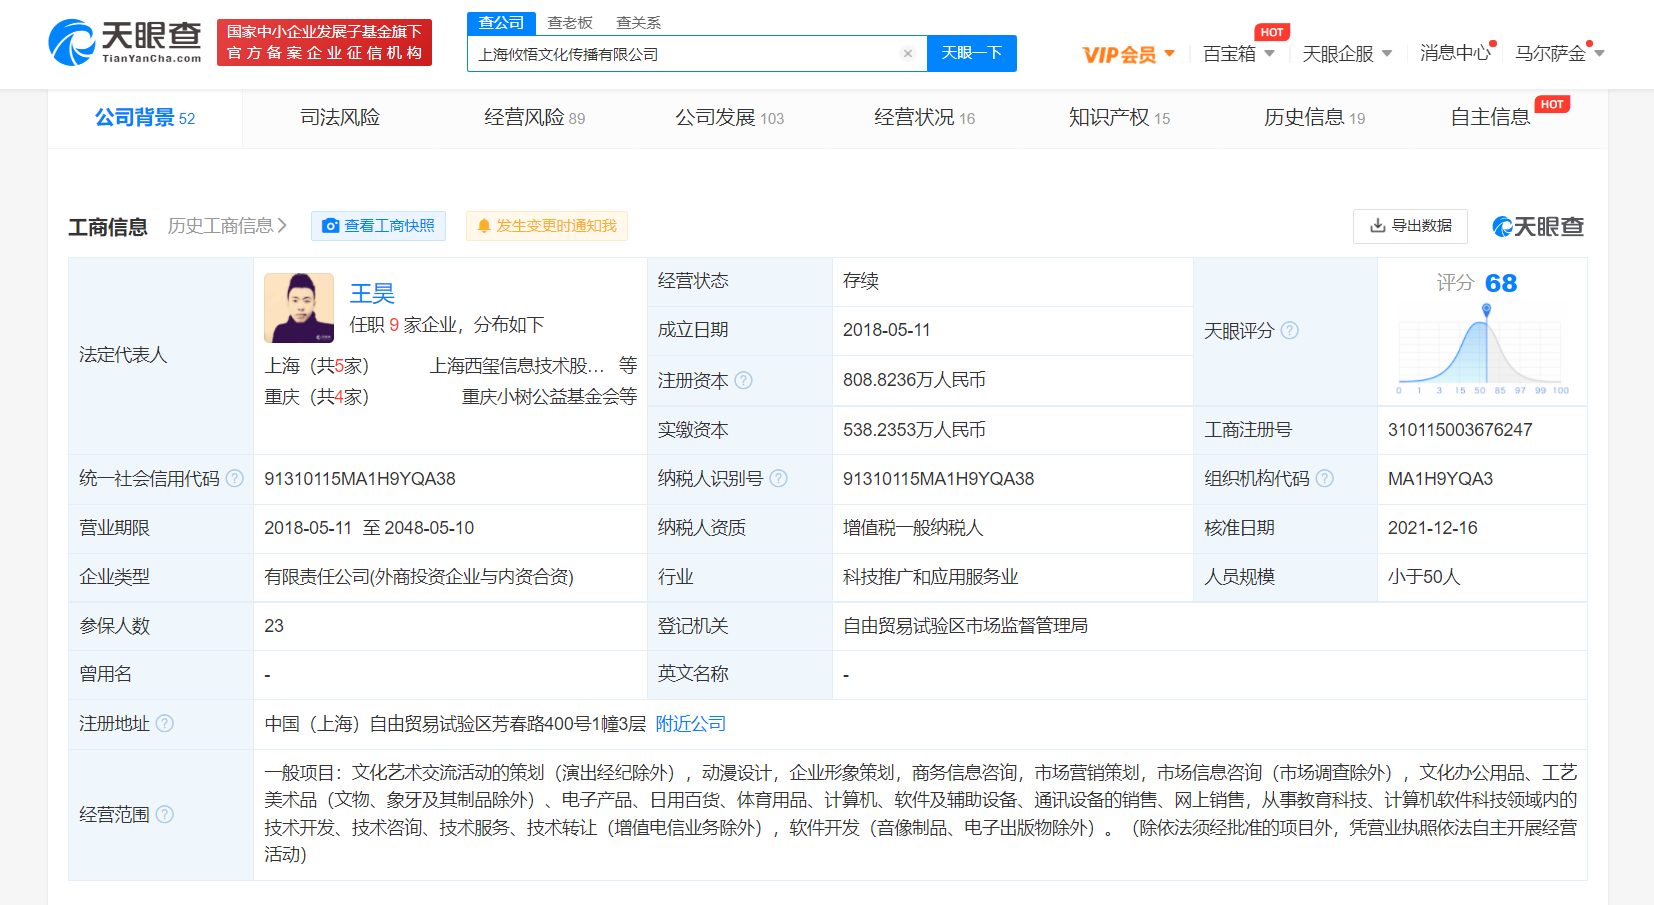Click 发生变更时通知我 bell button

point(546,226)
